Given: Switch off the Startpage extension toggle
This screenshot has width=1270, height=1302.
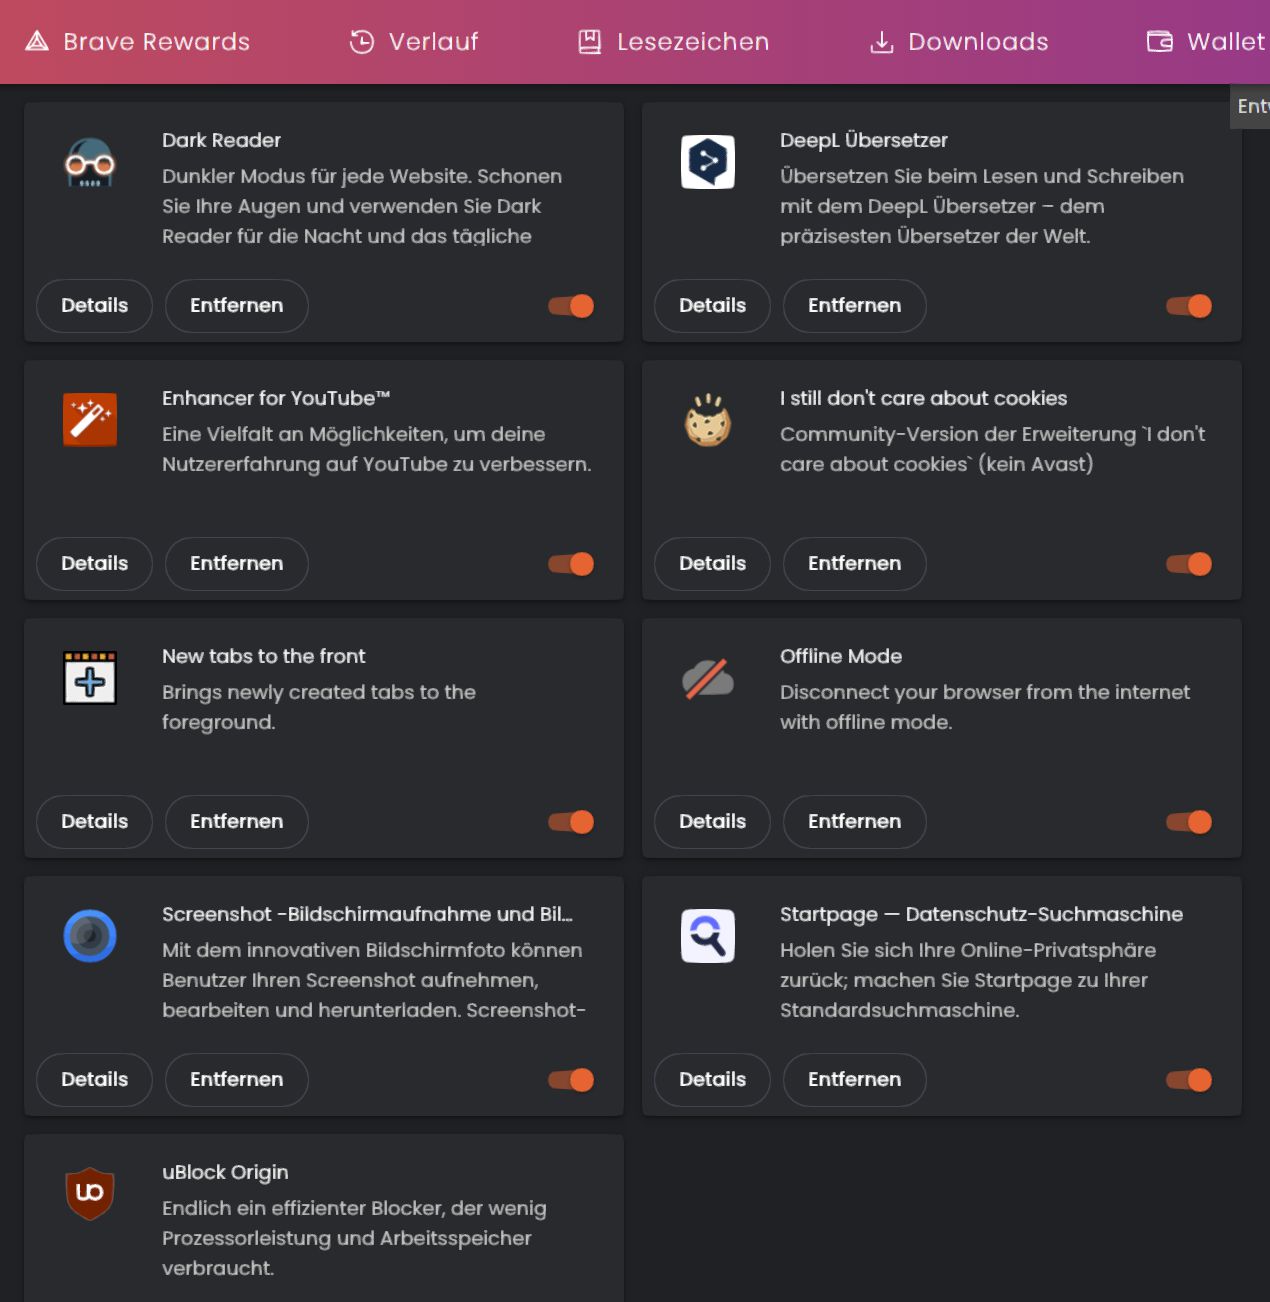Looking at the screenshot, I should (x=1189, y=1080).
